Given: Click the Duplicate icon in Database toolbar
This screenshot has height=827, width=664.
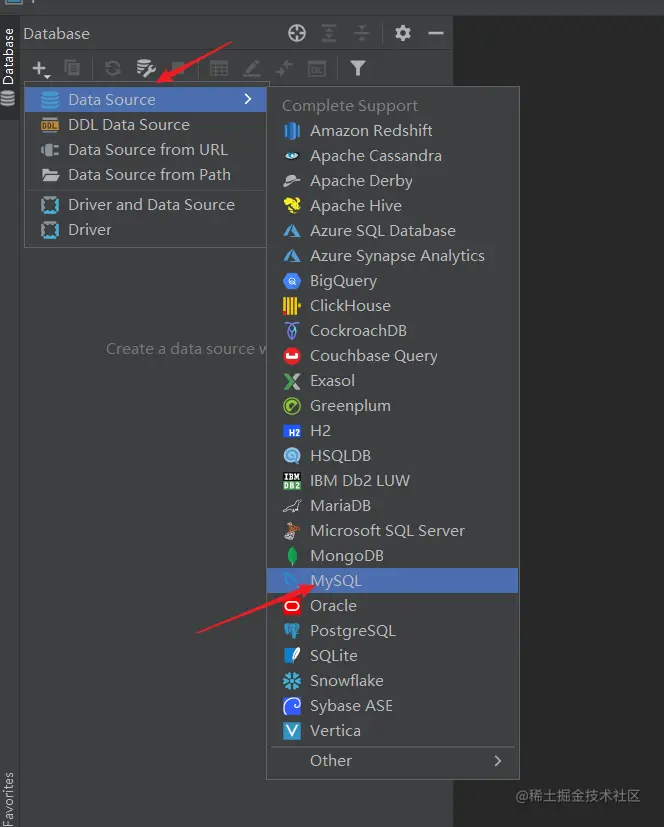Looking at the screenshot, I should coord(72,68).
